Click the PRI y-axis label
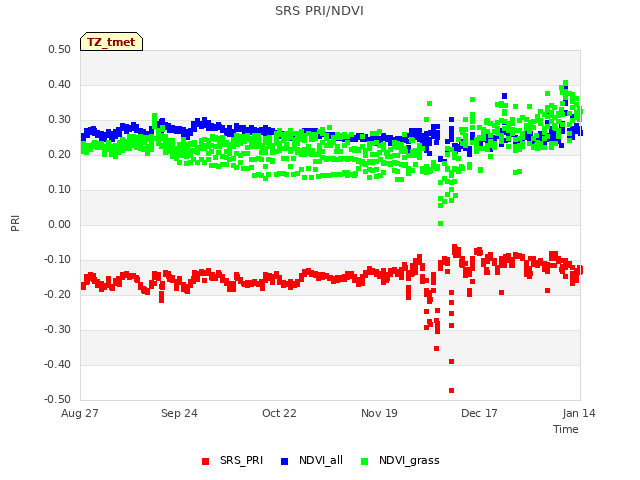 [15, 223]
